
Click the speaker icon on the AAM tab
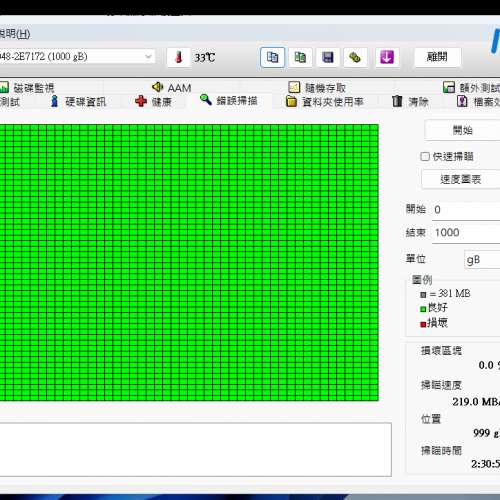(158, 87)
